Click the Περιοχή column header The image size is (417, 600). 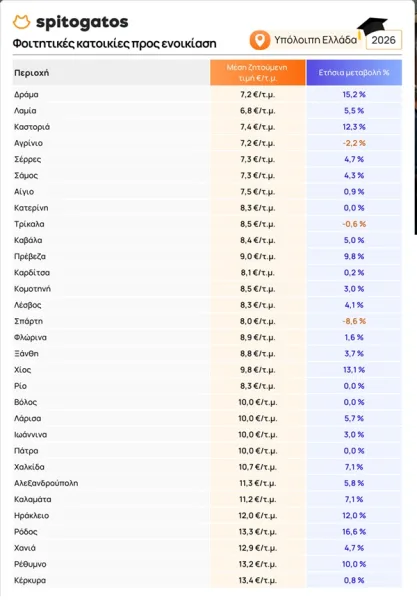coord(32,73)
